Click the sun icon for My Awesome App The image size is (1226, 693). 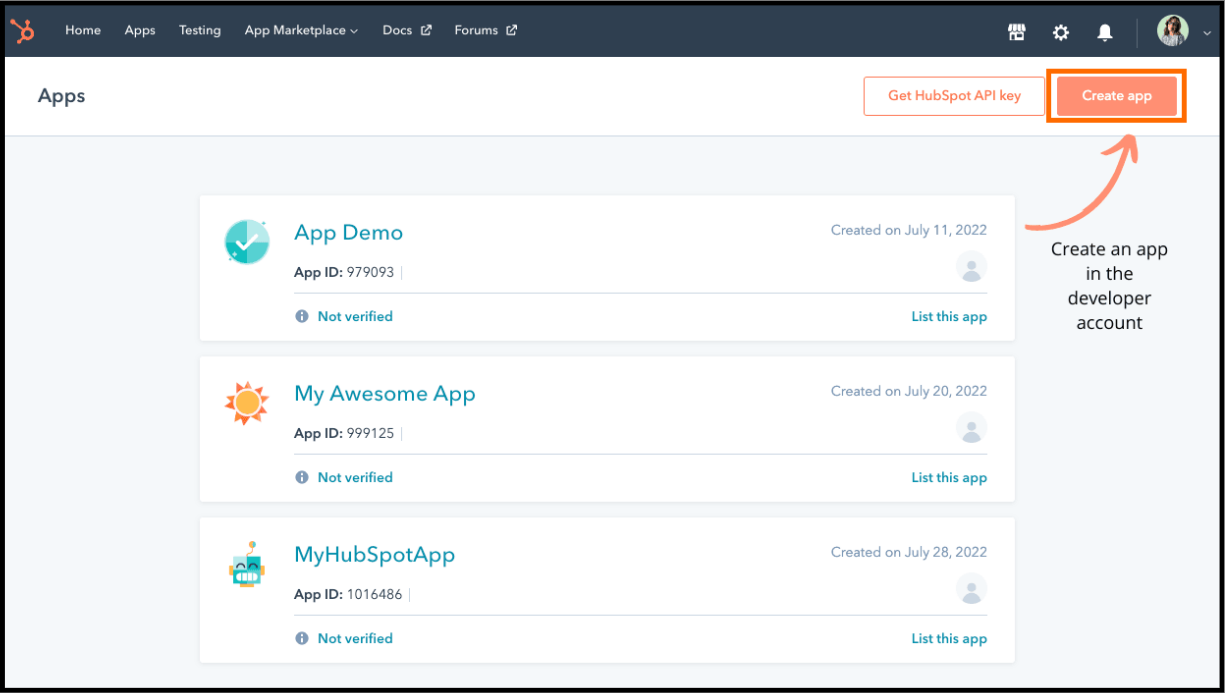[x=247, y=402]
